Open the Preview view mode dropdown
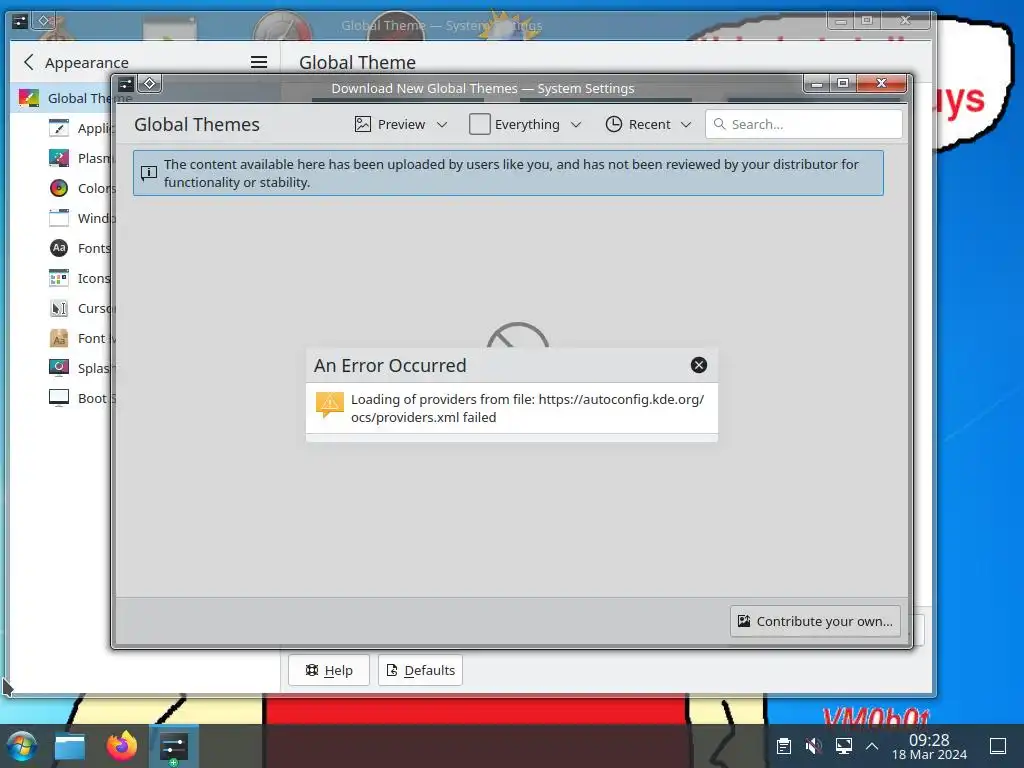This screenshot has height=768, width=1024. [x=401, y=124]
